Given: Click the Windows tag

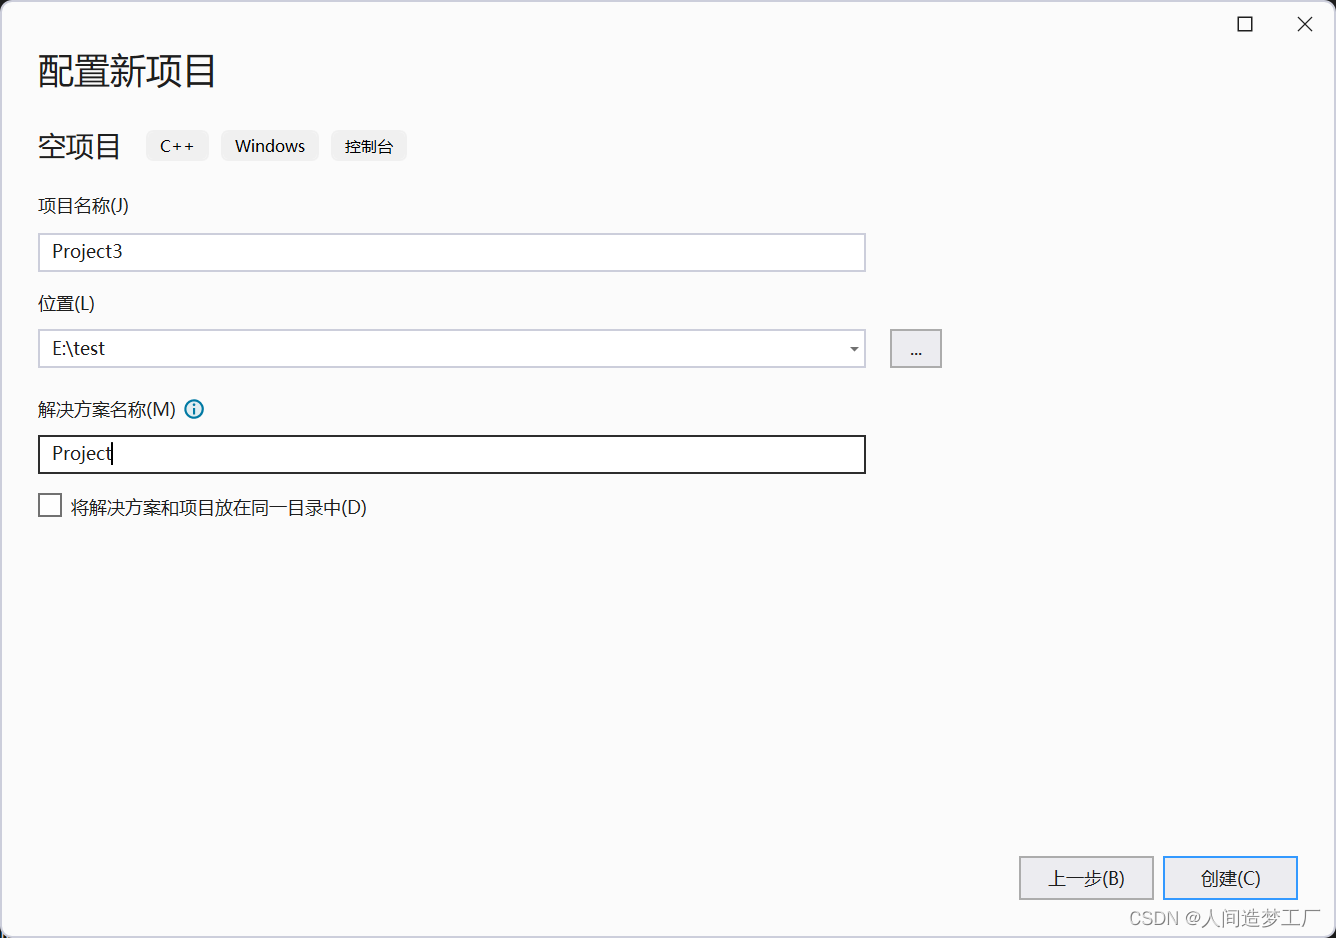Looking at the screenshot, I should (x=270, y=146).
